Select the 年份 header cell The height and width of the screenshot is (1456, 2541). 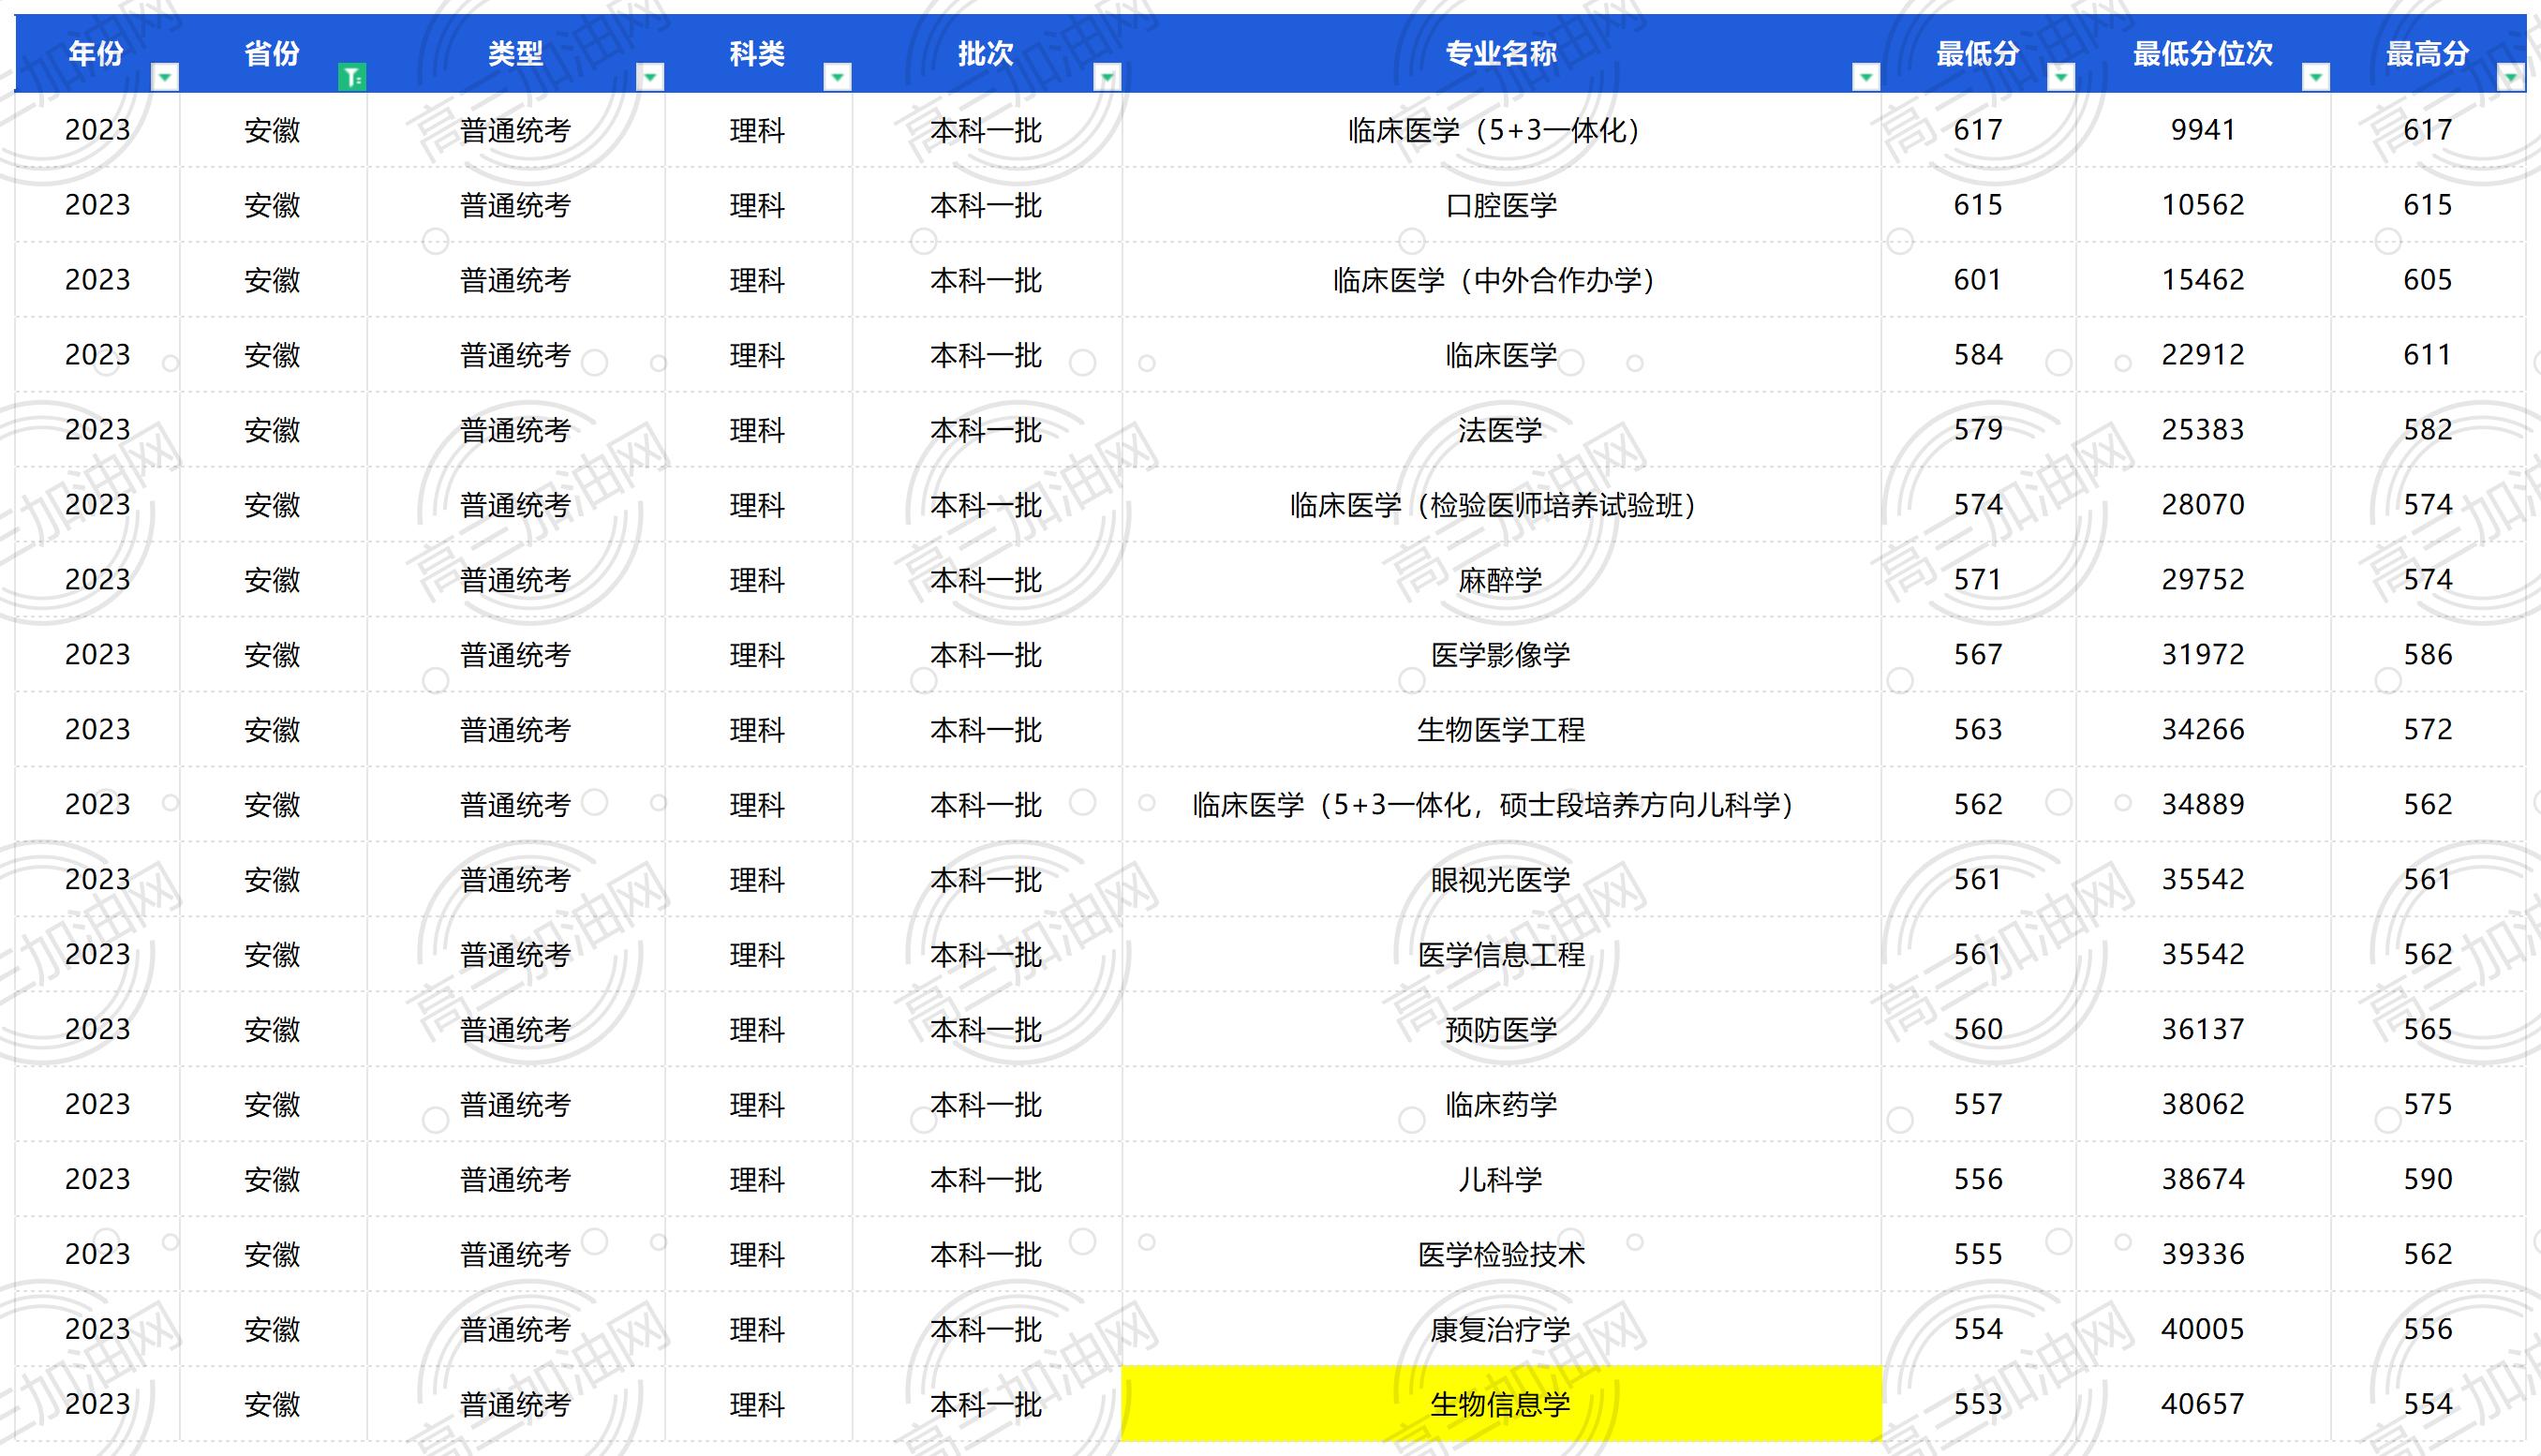[97, 53]
